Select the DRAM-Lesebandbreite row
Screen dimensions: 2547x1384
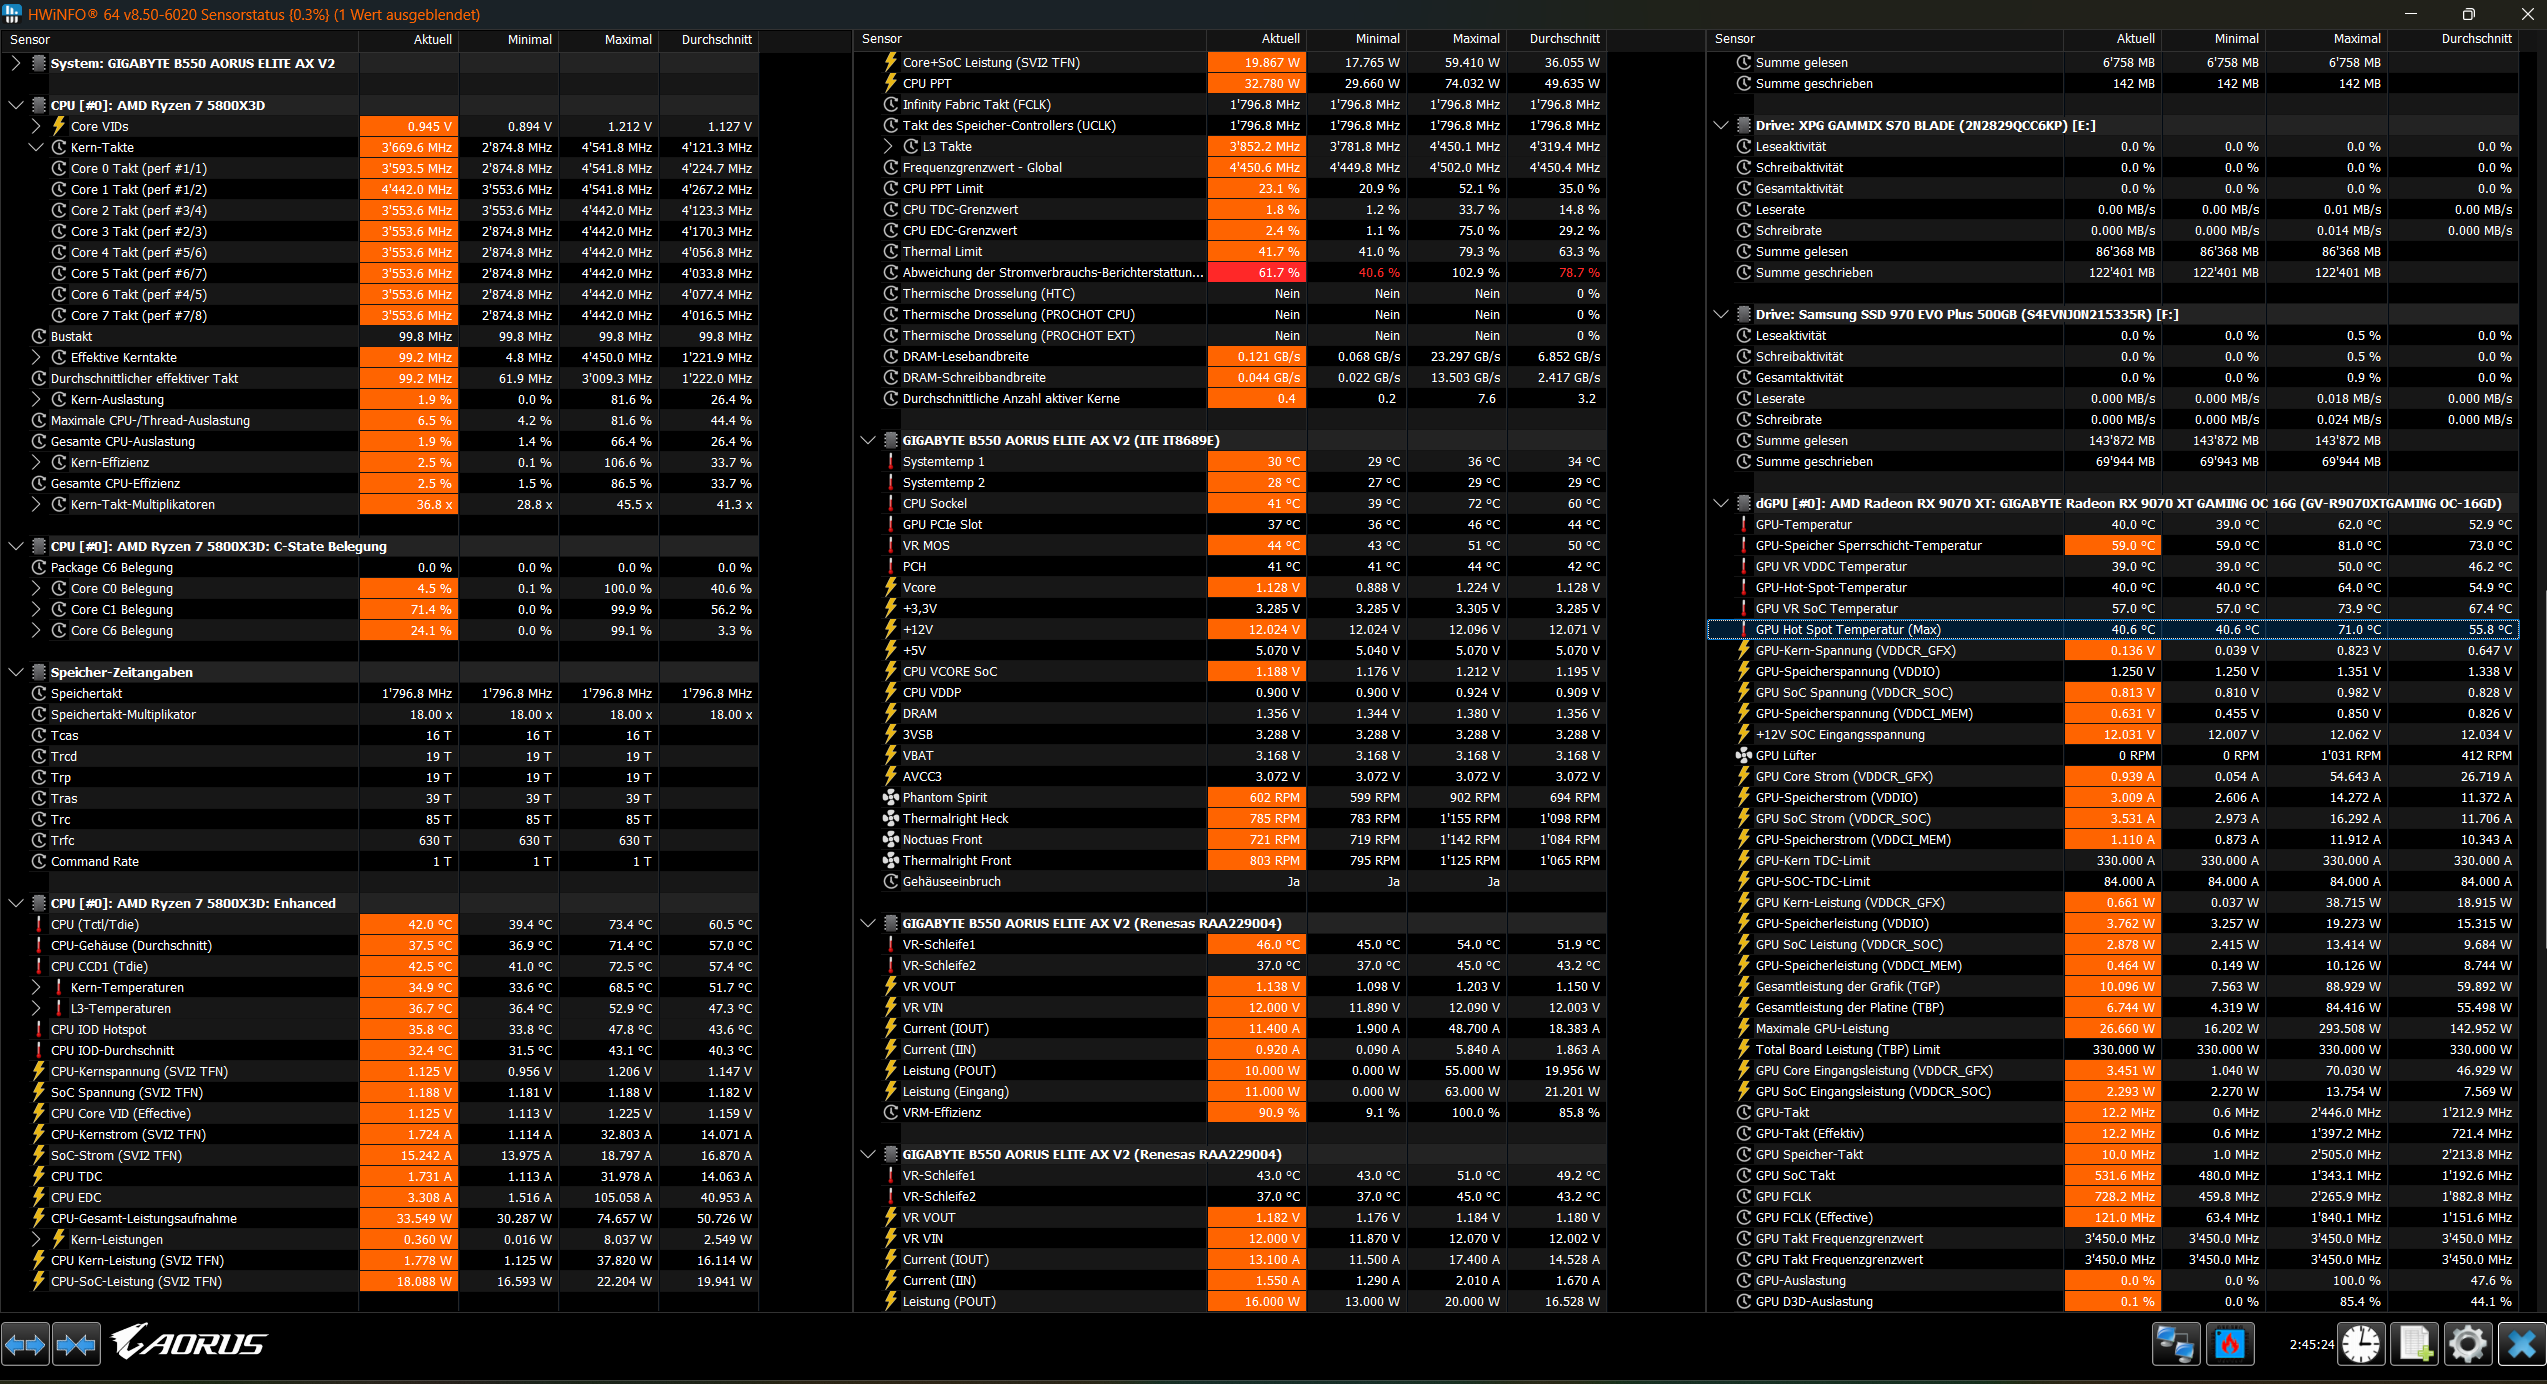click(1231, 356)
